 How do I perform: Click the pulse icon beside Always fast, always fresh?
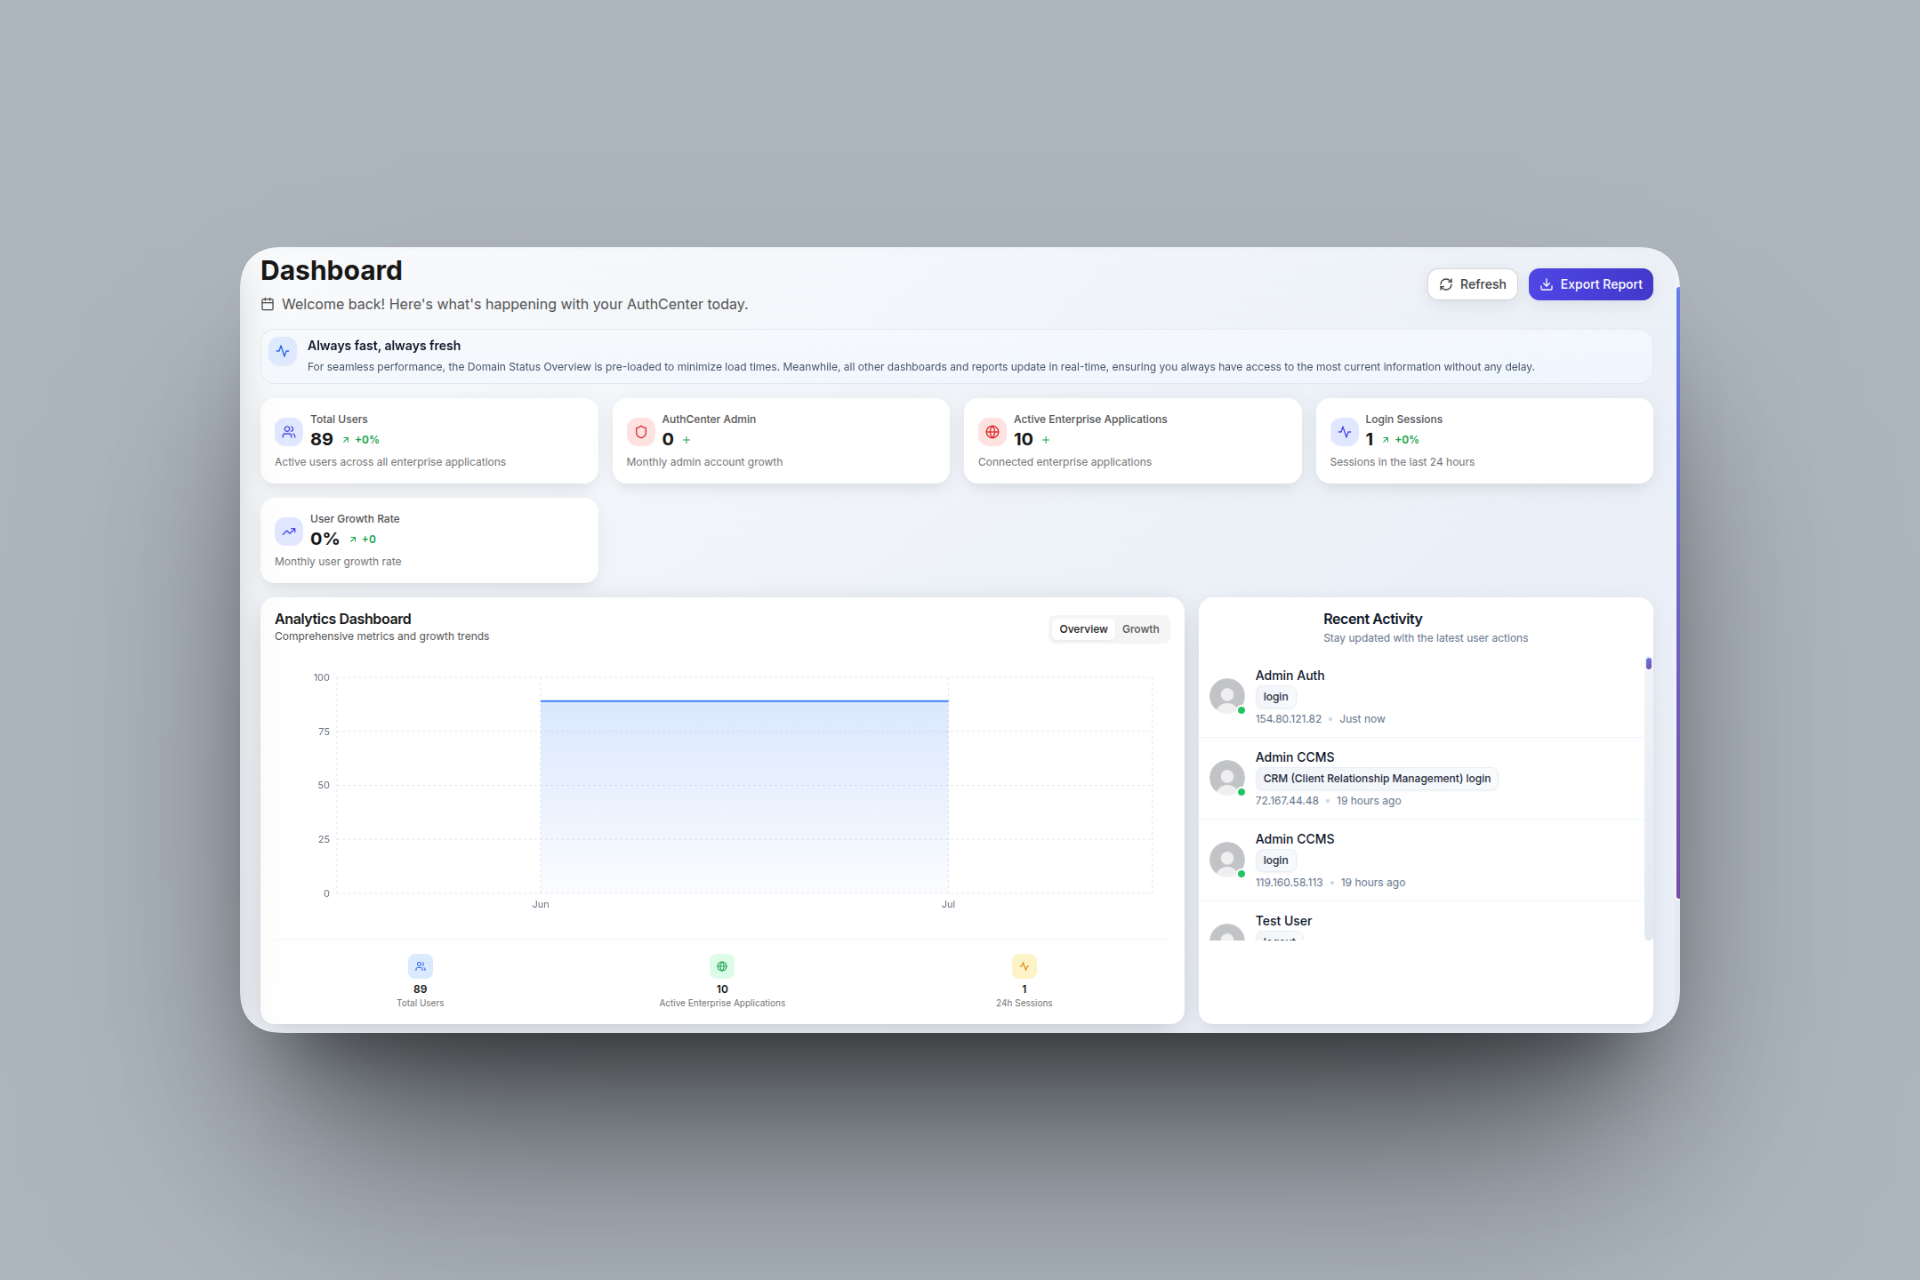click(283, 351)
